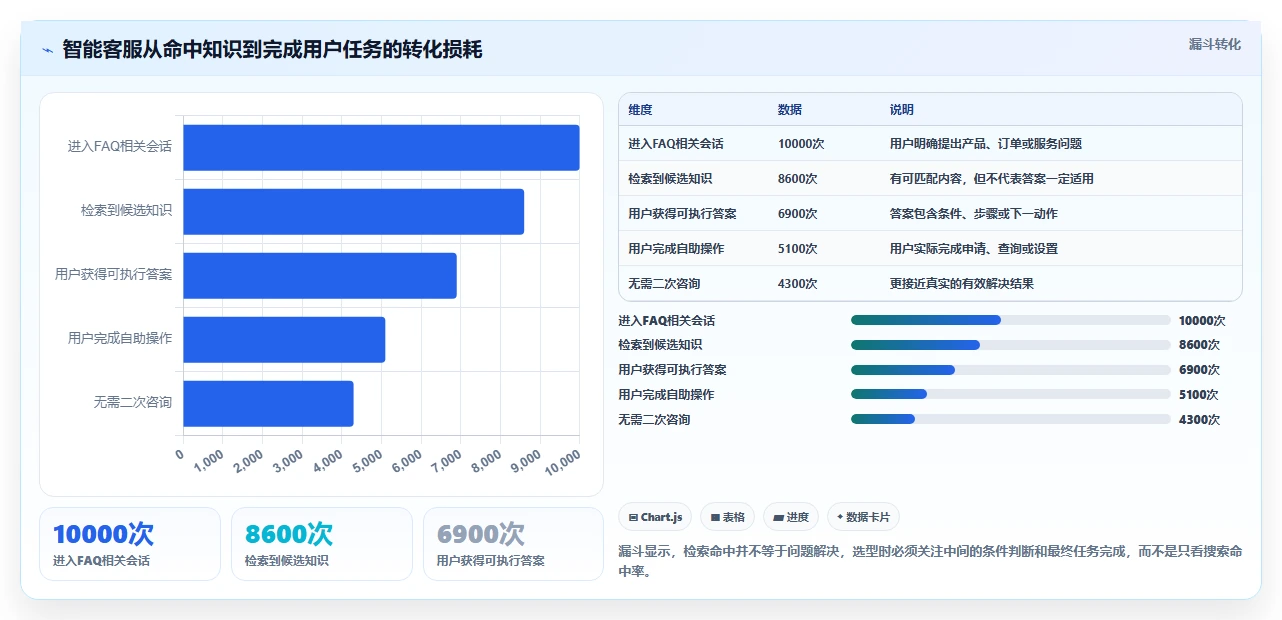Click progress bar for 无需二次咨询
The width and height of the screenshot is (1282, 620).
[x=1010, y=419]
